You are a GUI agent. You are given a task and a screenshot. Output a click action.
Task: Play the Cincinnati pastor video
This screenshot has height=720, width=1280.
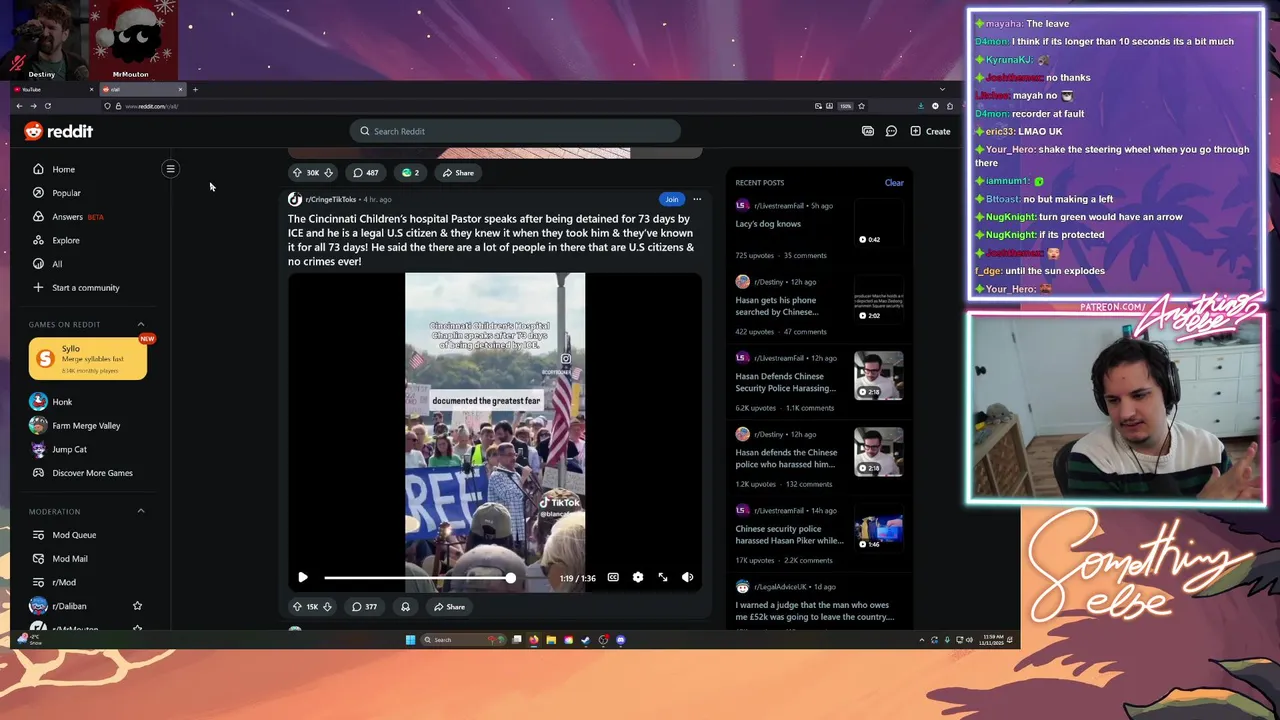pos(303,578)
